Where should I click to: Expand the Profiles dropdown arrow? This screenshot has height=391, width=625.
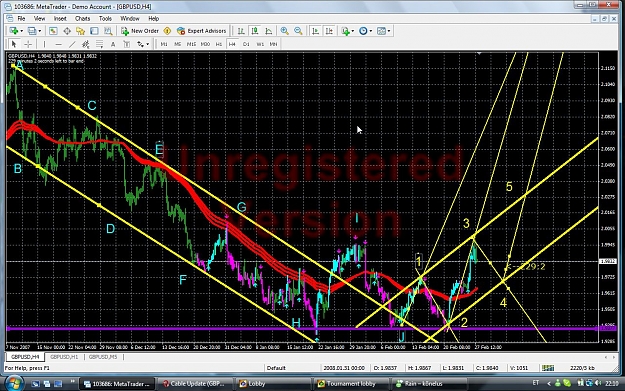point(39,31)
